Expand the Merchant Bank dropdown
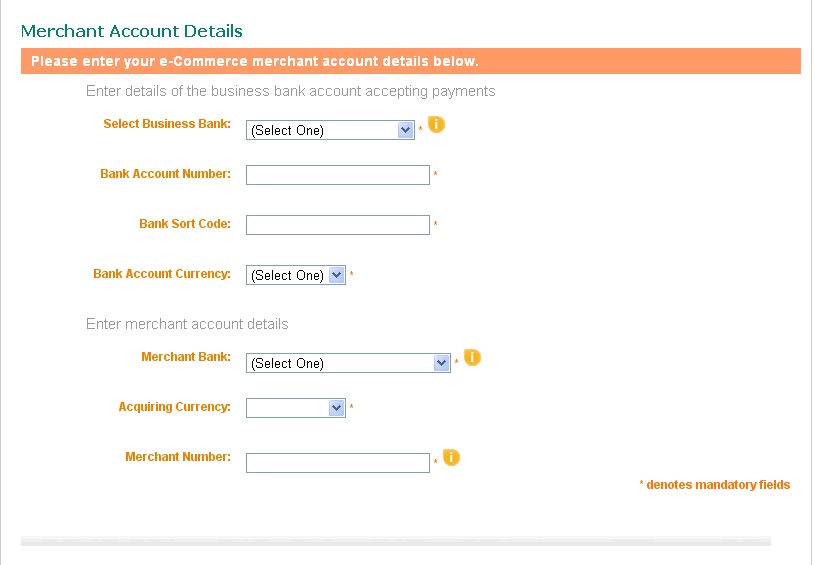This screenshot has width=815, height=565. point(348,363)
